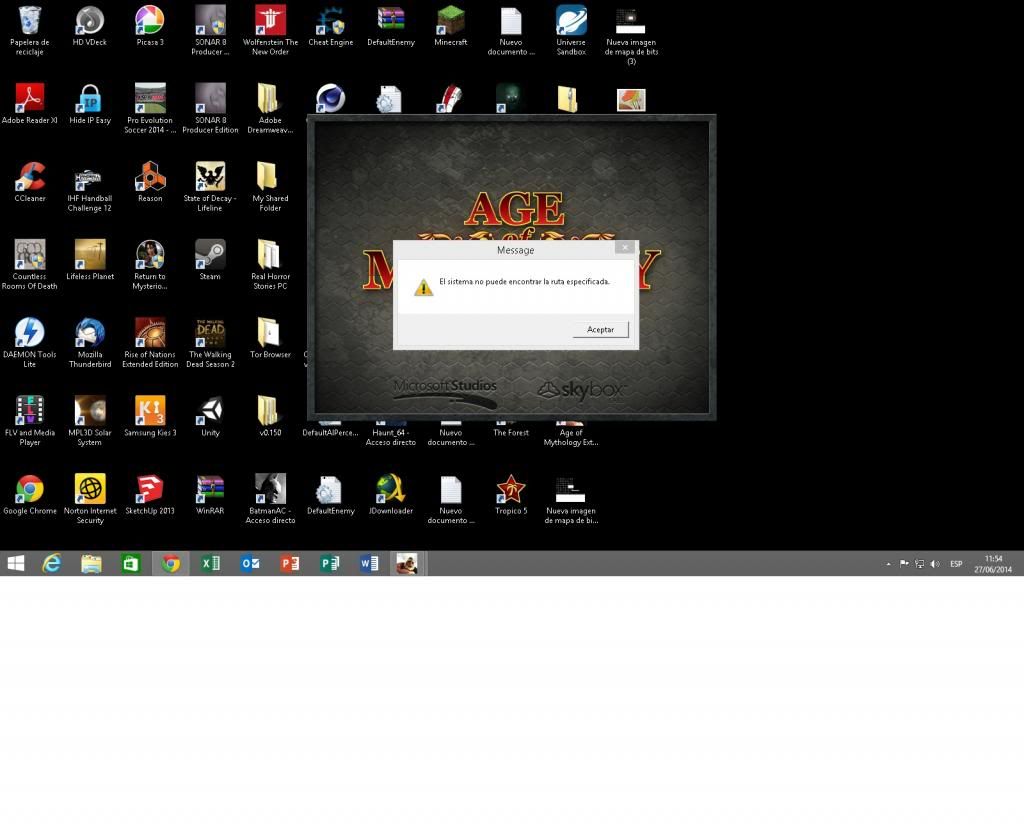Select the Tropico 5 desktop icon
Image resolution: width=1024 pixels, height=830 pixels.
tap(511, 496)
